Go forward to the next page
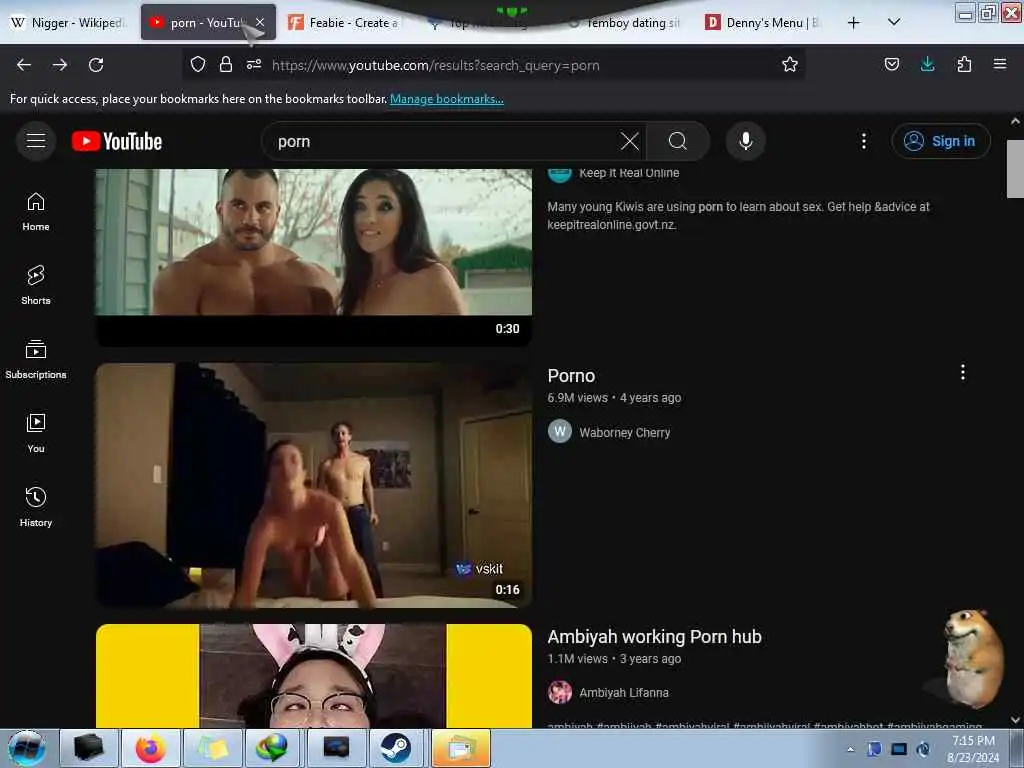Screen dimensions: 1024x768 (x=60, y=65)
